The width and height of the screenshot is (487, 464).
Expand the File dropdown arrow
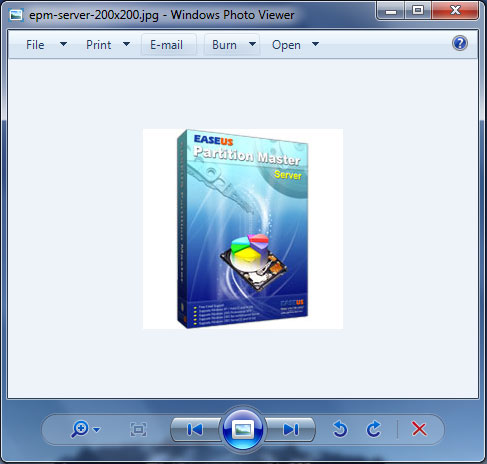tap(63, 44)
